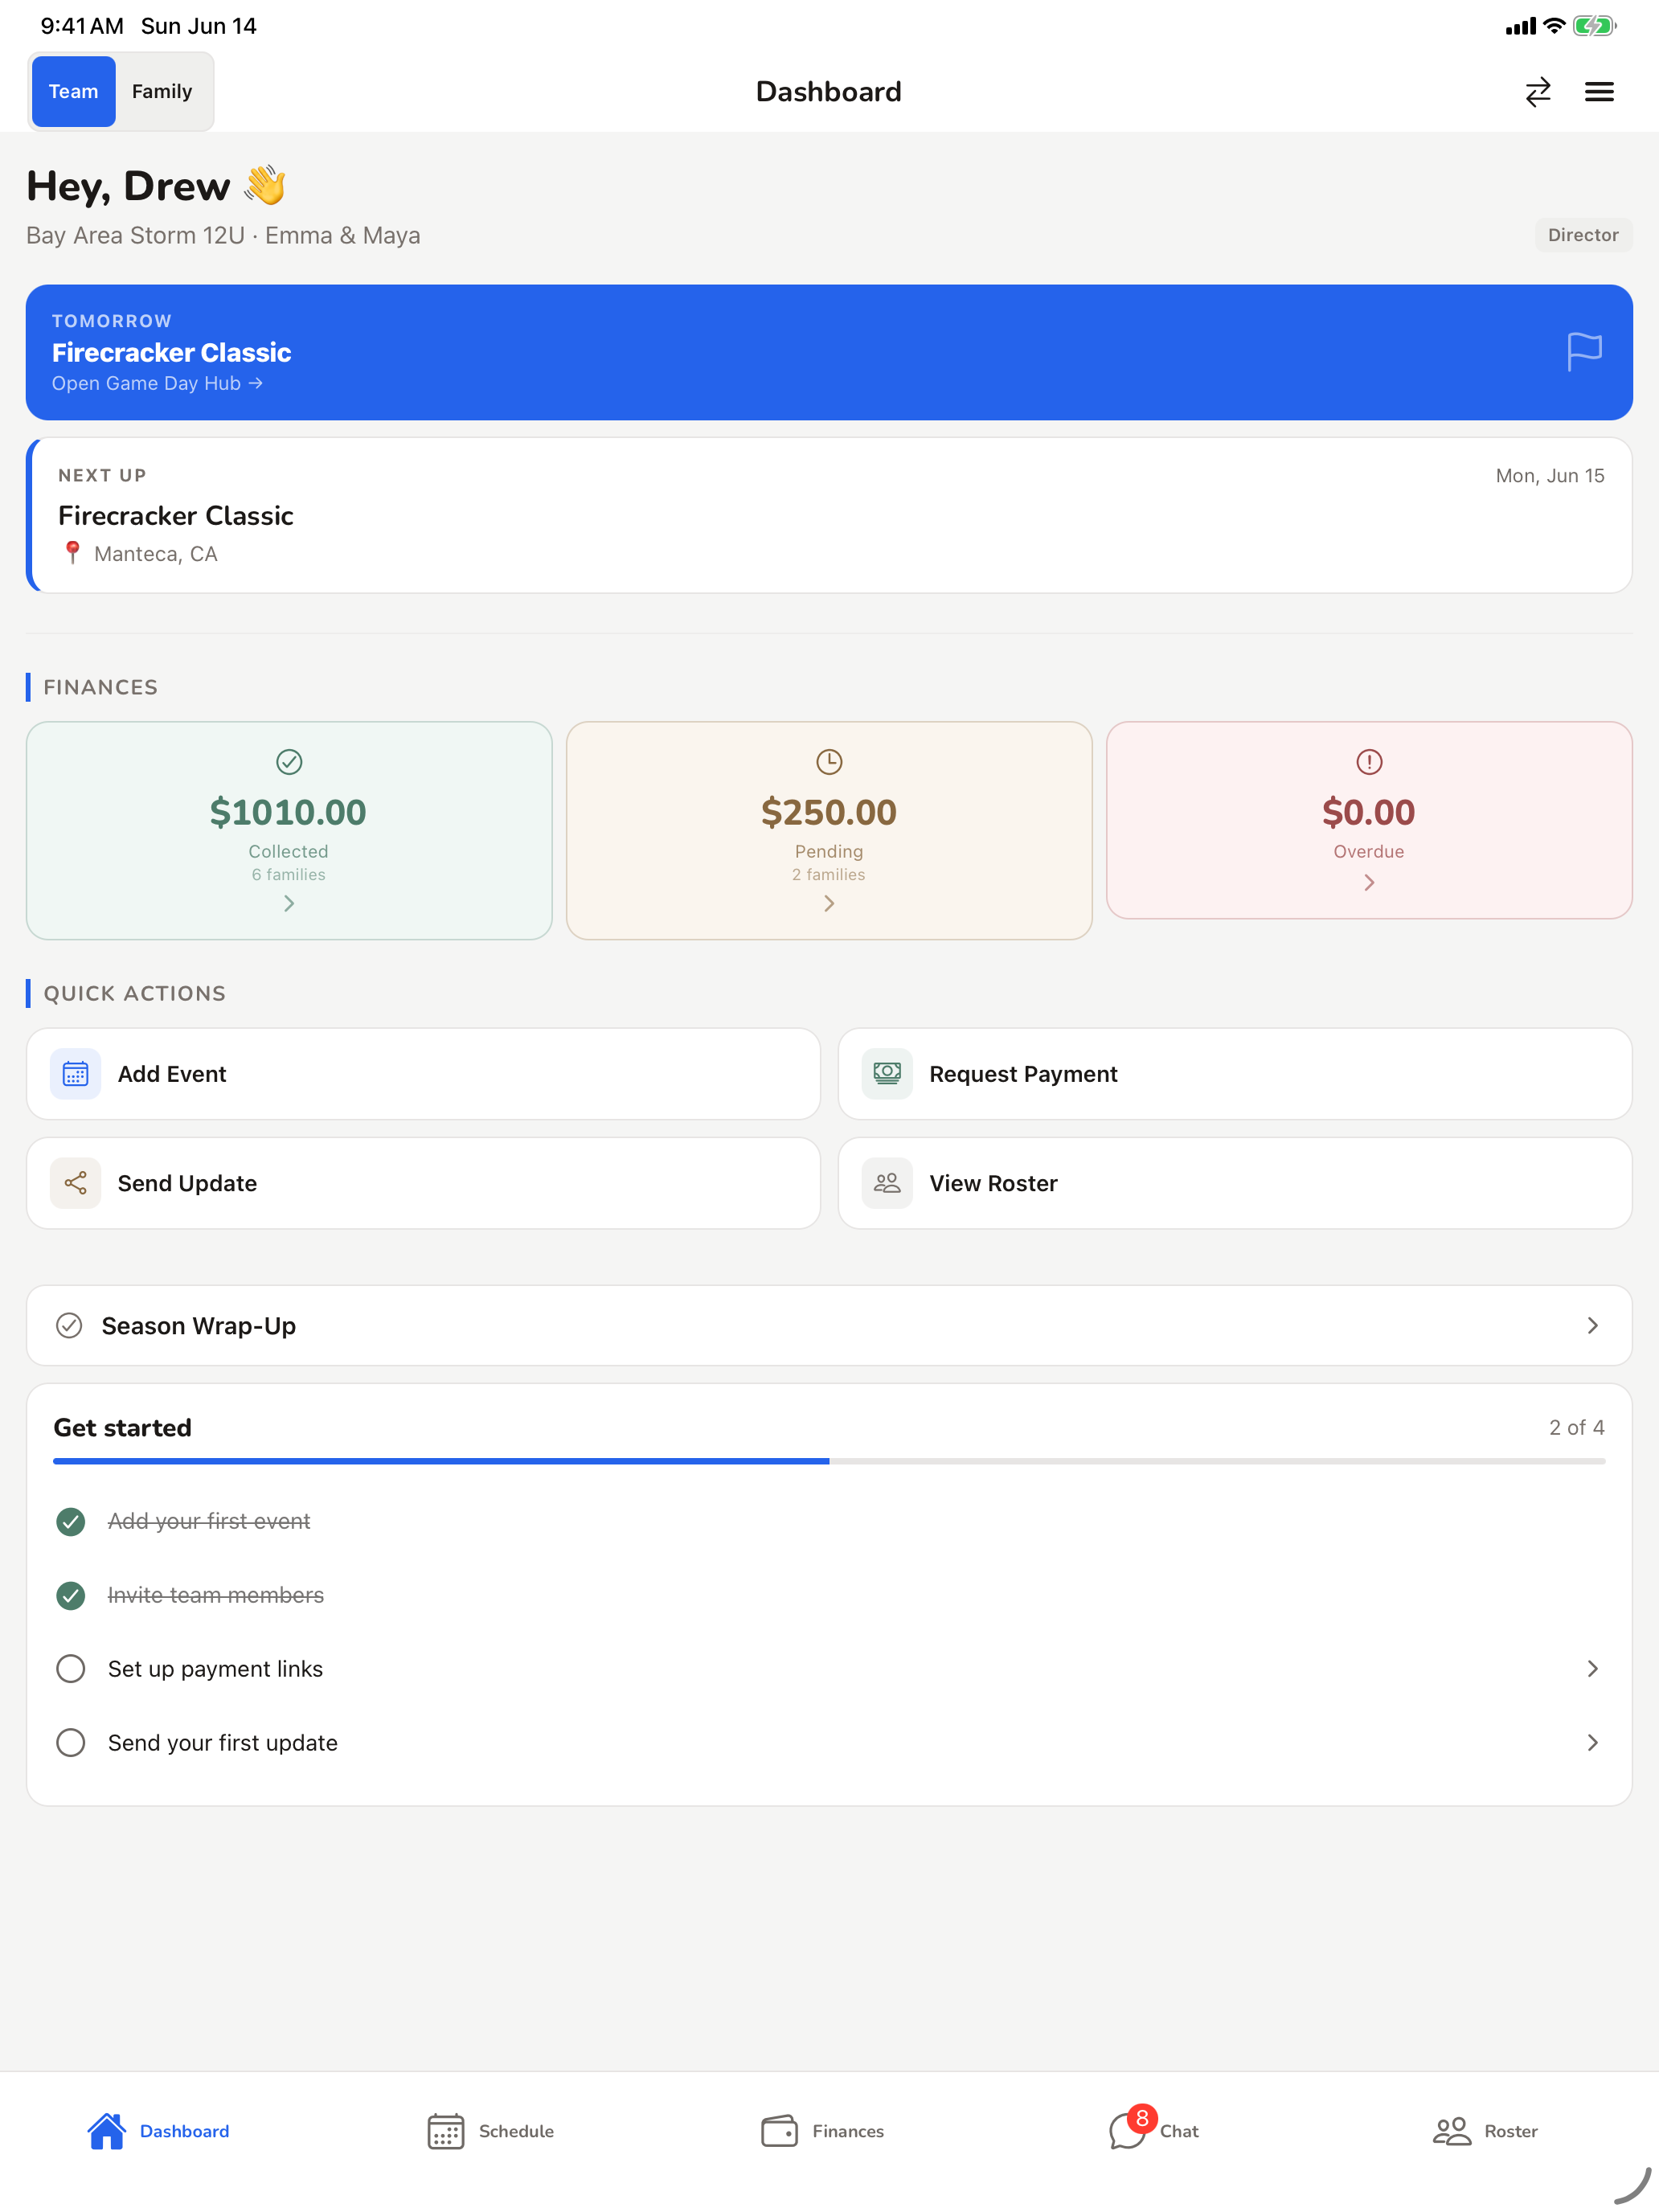Switch to the Family tab

tap(162, 92)
